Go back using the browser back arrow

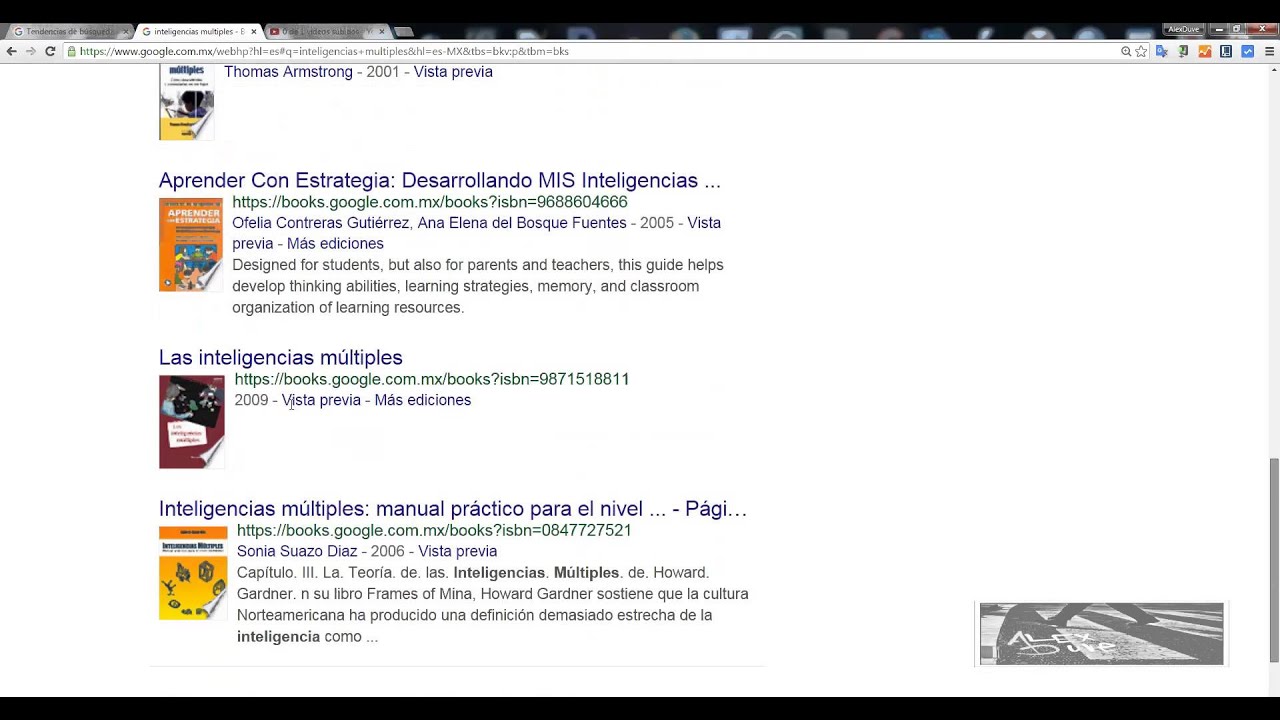[11, 51]
